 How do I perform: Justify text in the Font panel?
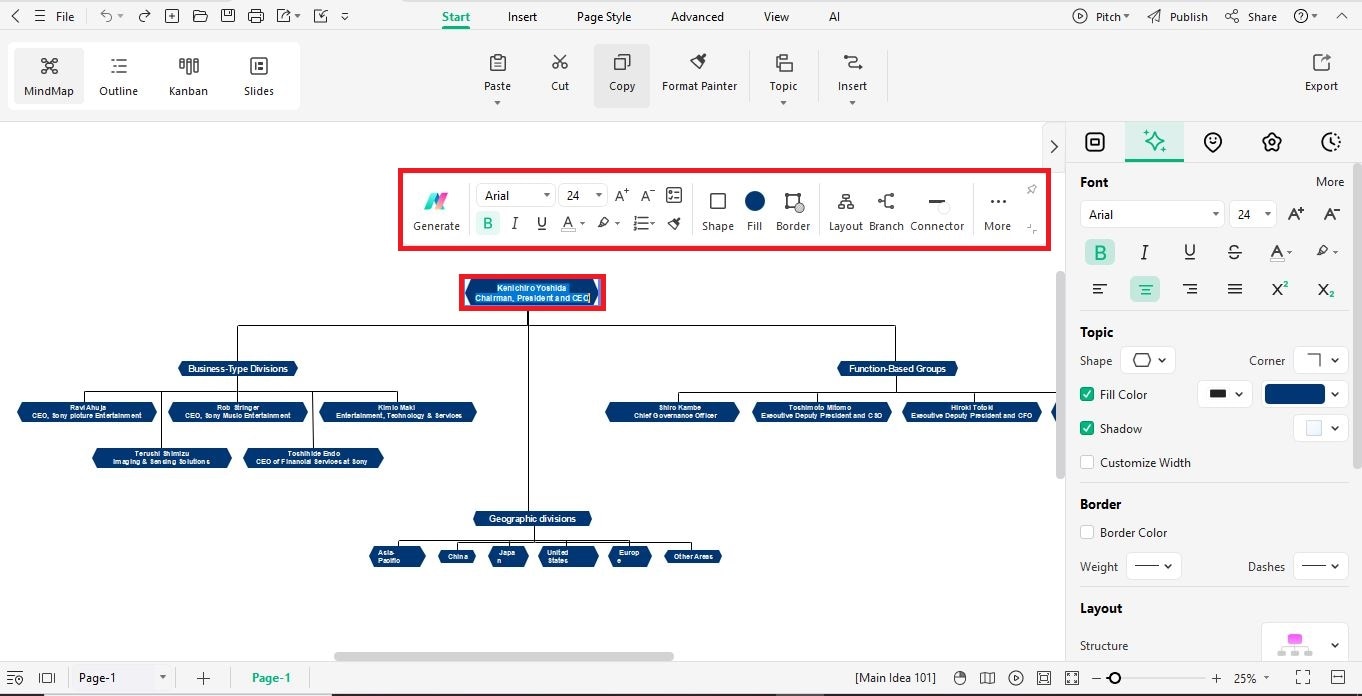pyautogui.click(x=1235, y=290)
